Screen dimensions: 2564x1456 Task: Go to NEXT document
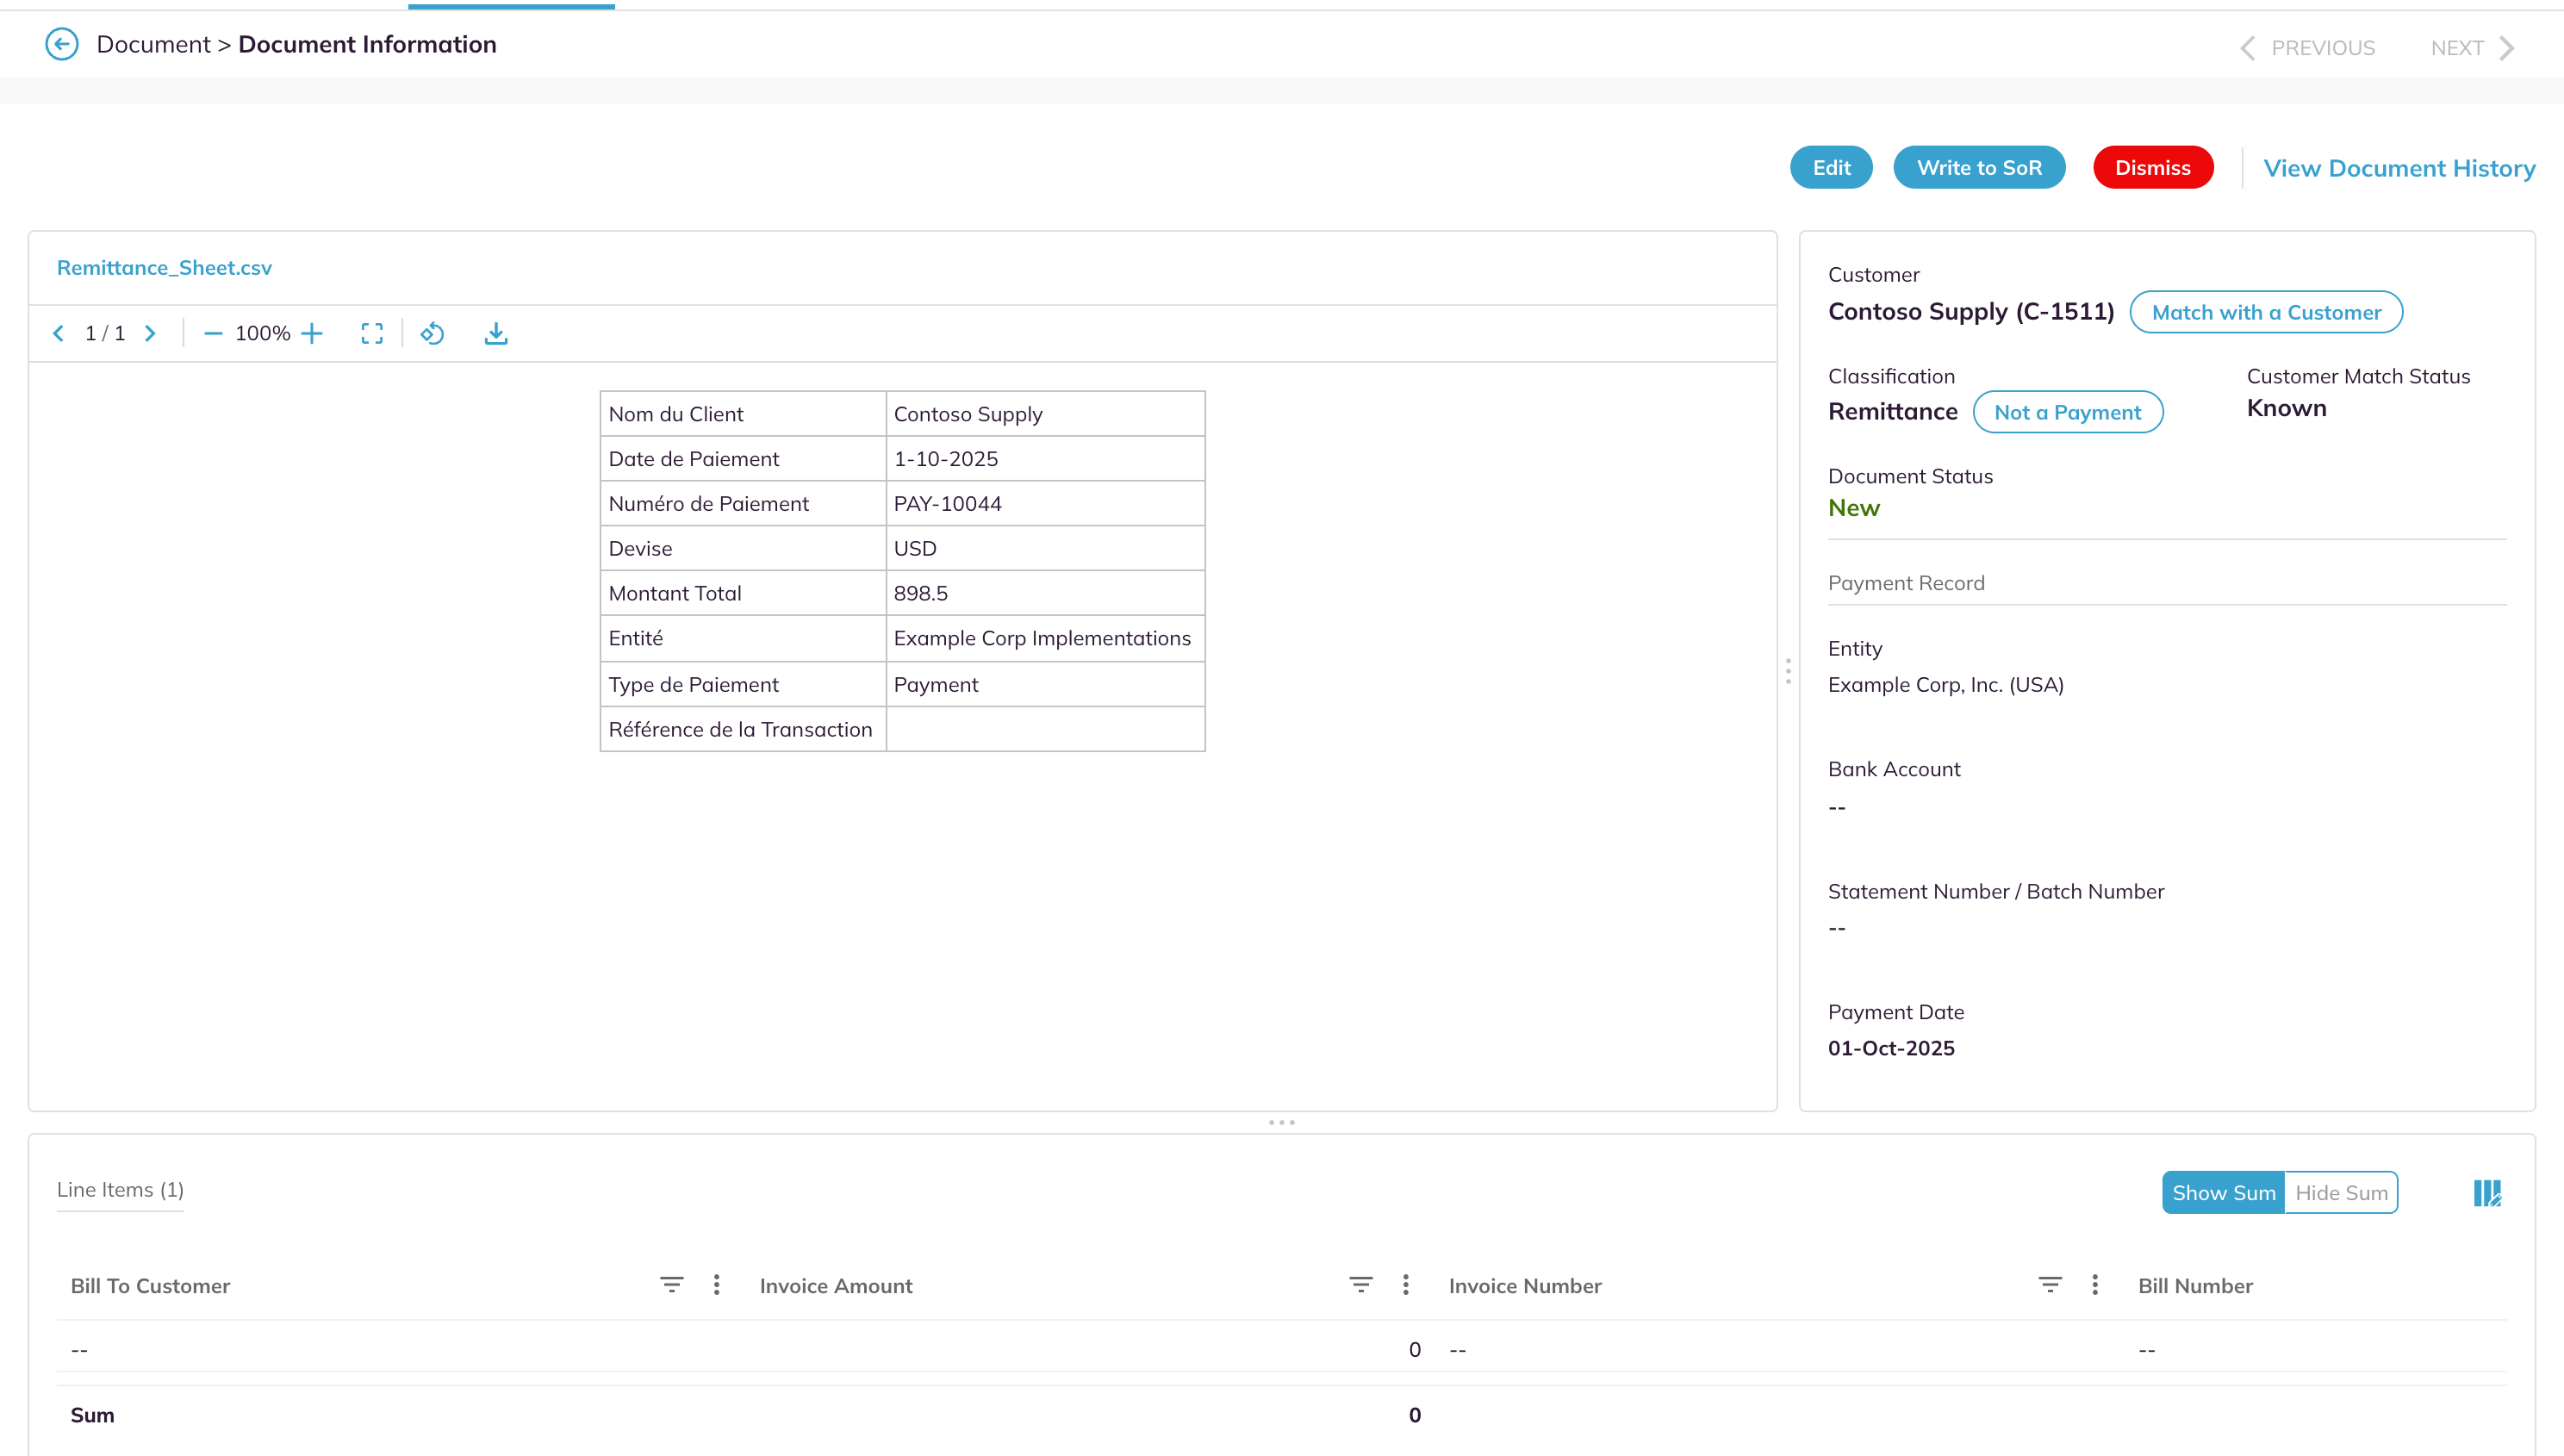click(x=2473, y=47)
